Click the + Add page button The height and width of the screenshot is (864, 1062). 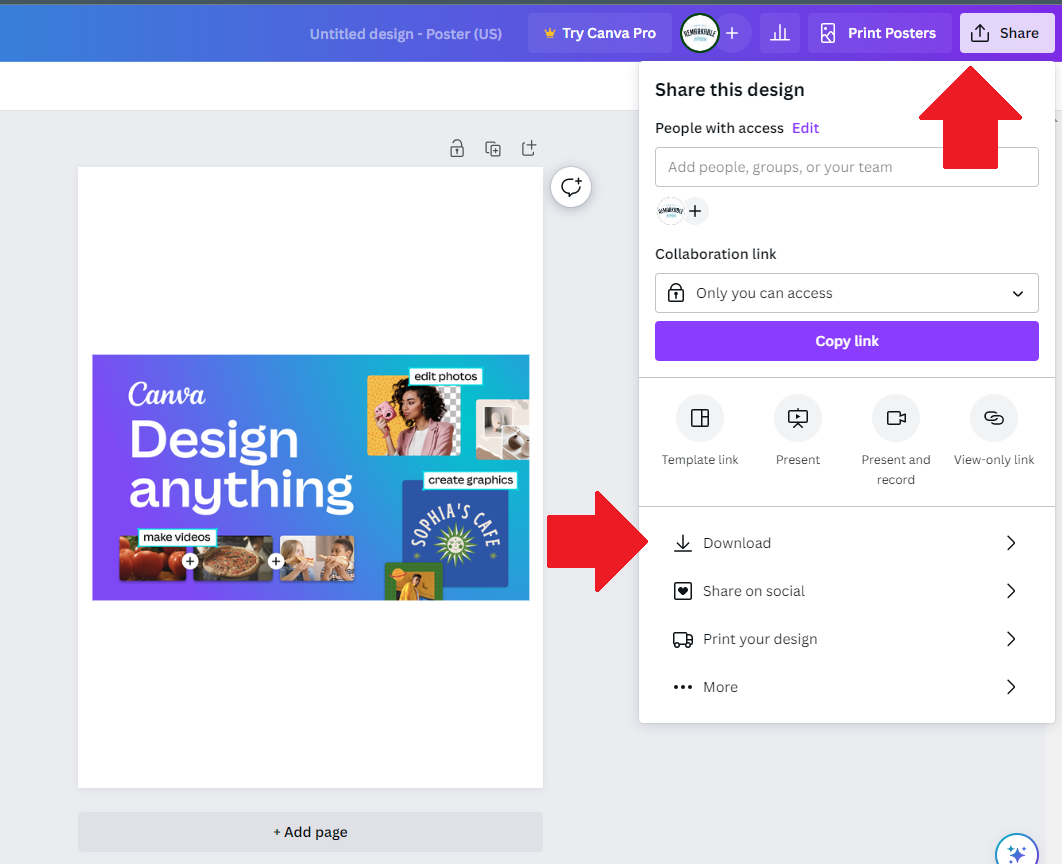tap(310, 832)
